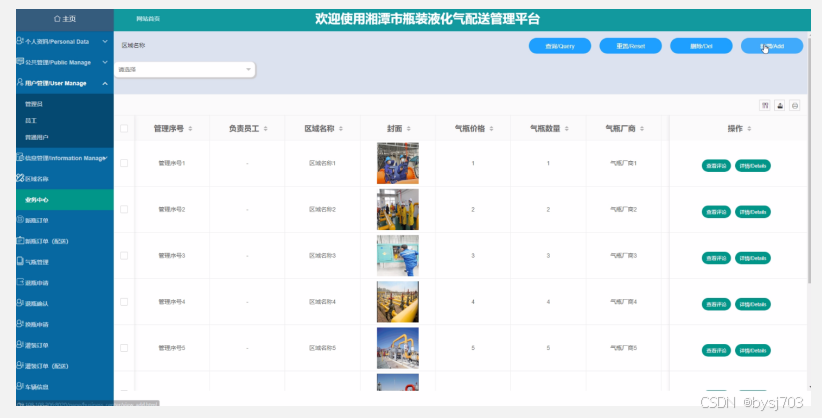Viewport: 822px width, 418px height.
Task: Open the cover image for 区域名称4
Action: click(398, 302)
